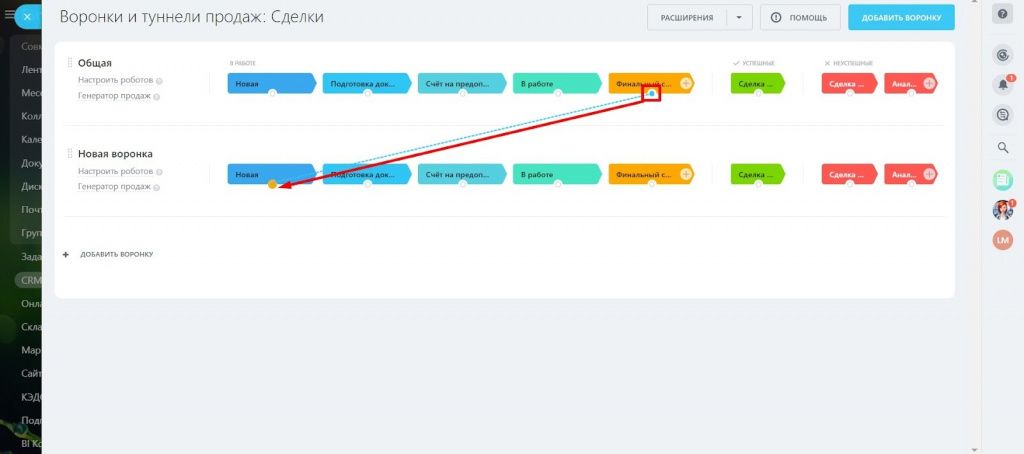Screen dimensions: 1024x454
Task: Click the help question mark icon in right sidebar
Action: [1003, 14]
